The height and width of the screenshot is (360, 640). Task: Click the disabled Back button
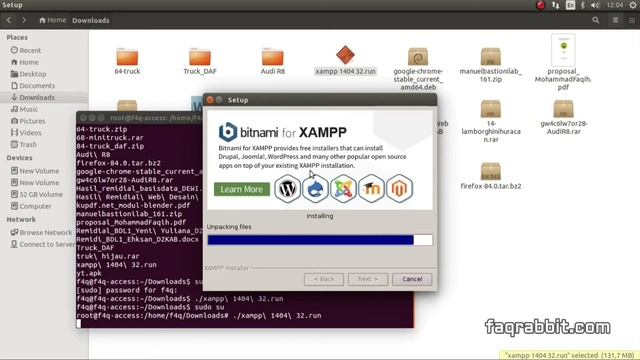click(x=324, y=279)
